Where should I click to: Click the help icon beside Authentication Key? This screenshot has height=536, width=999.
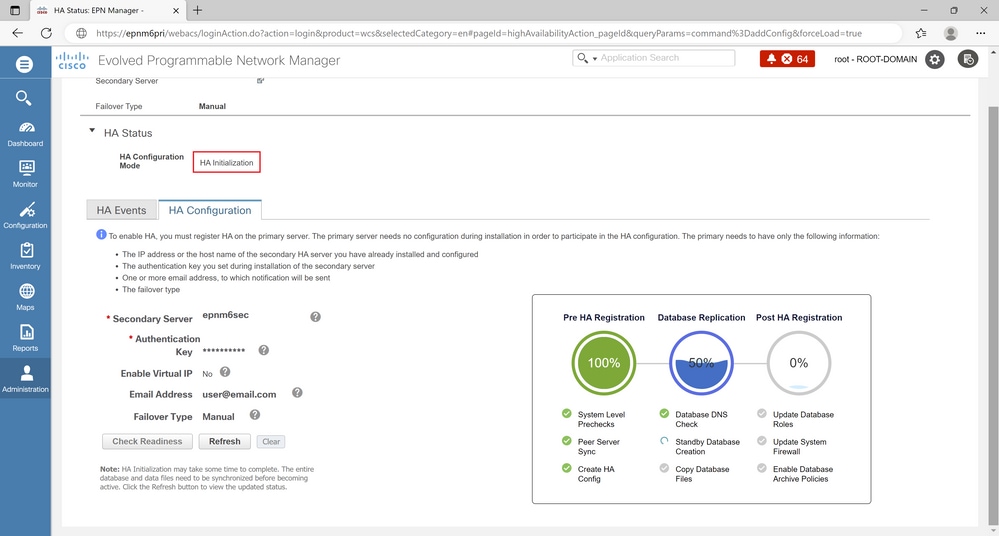[264, 350]
